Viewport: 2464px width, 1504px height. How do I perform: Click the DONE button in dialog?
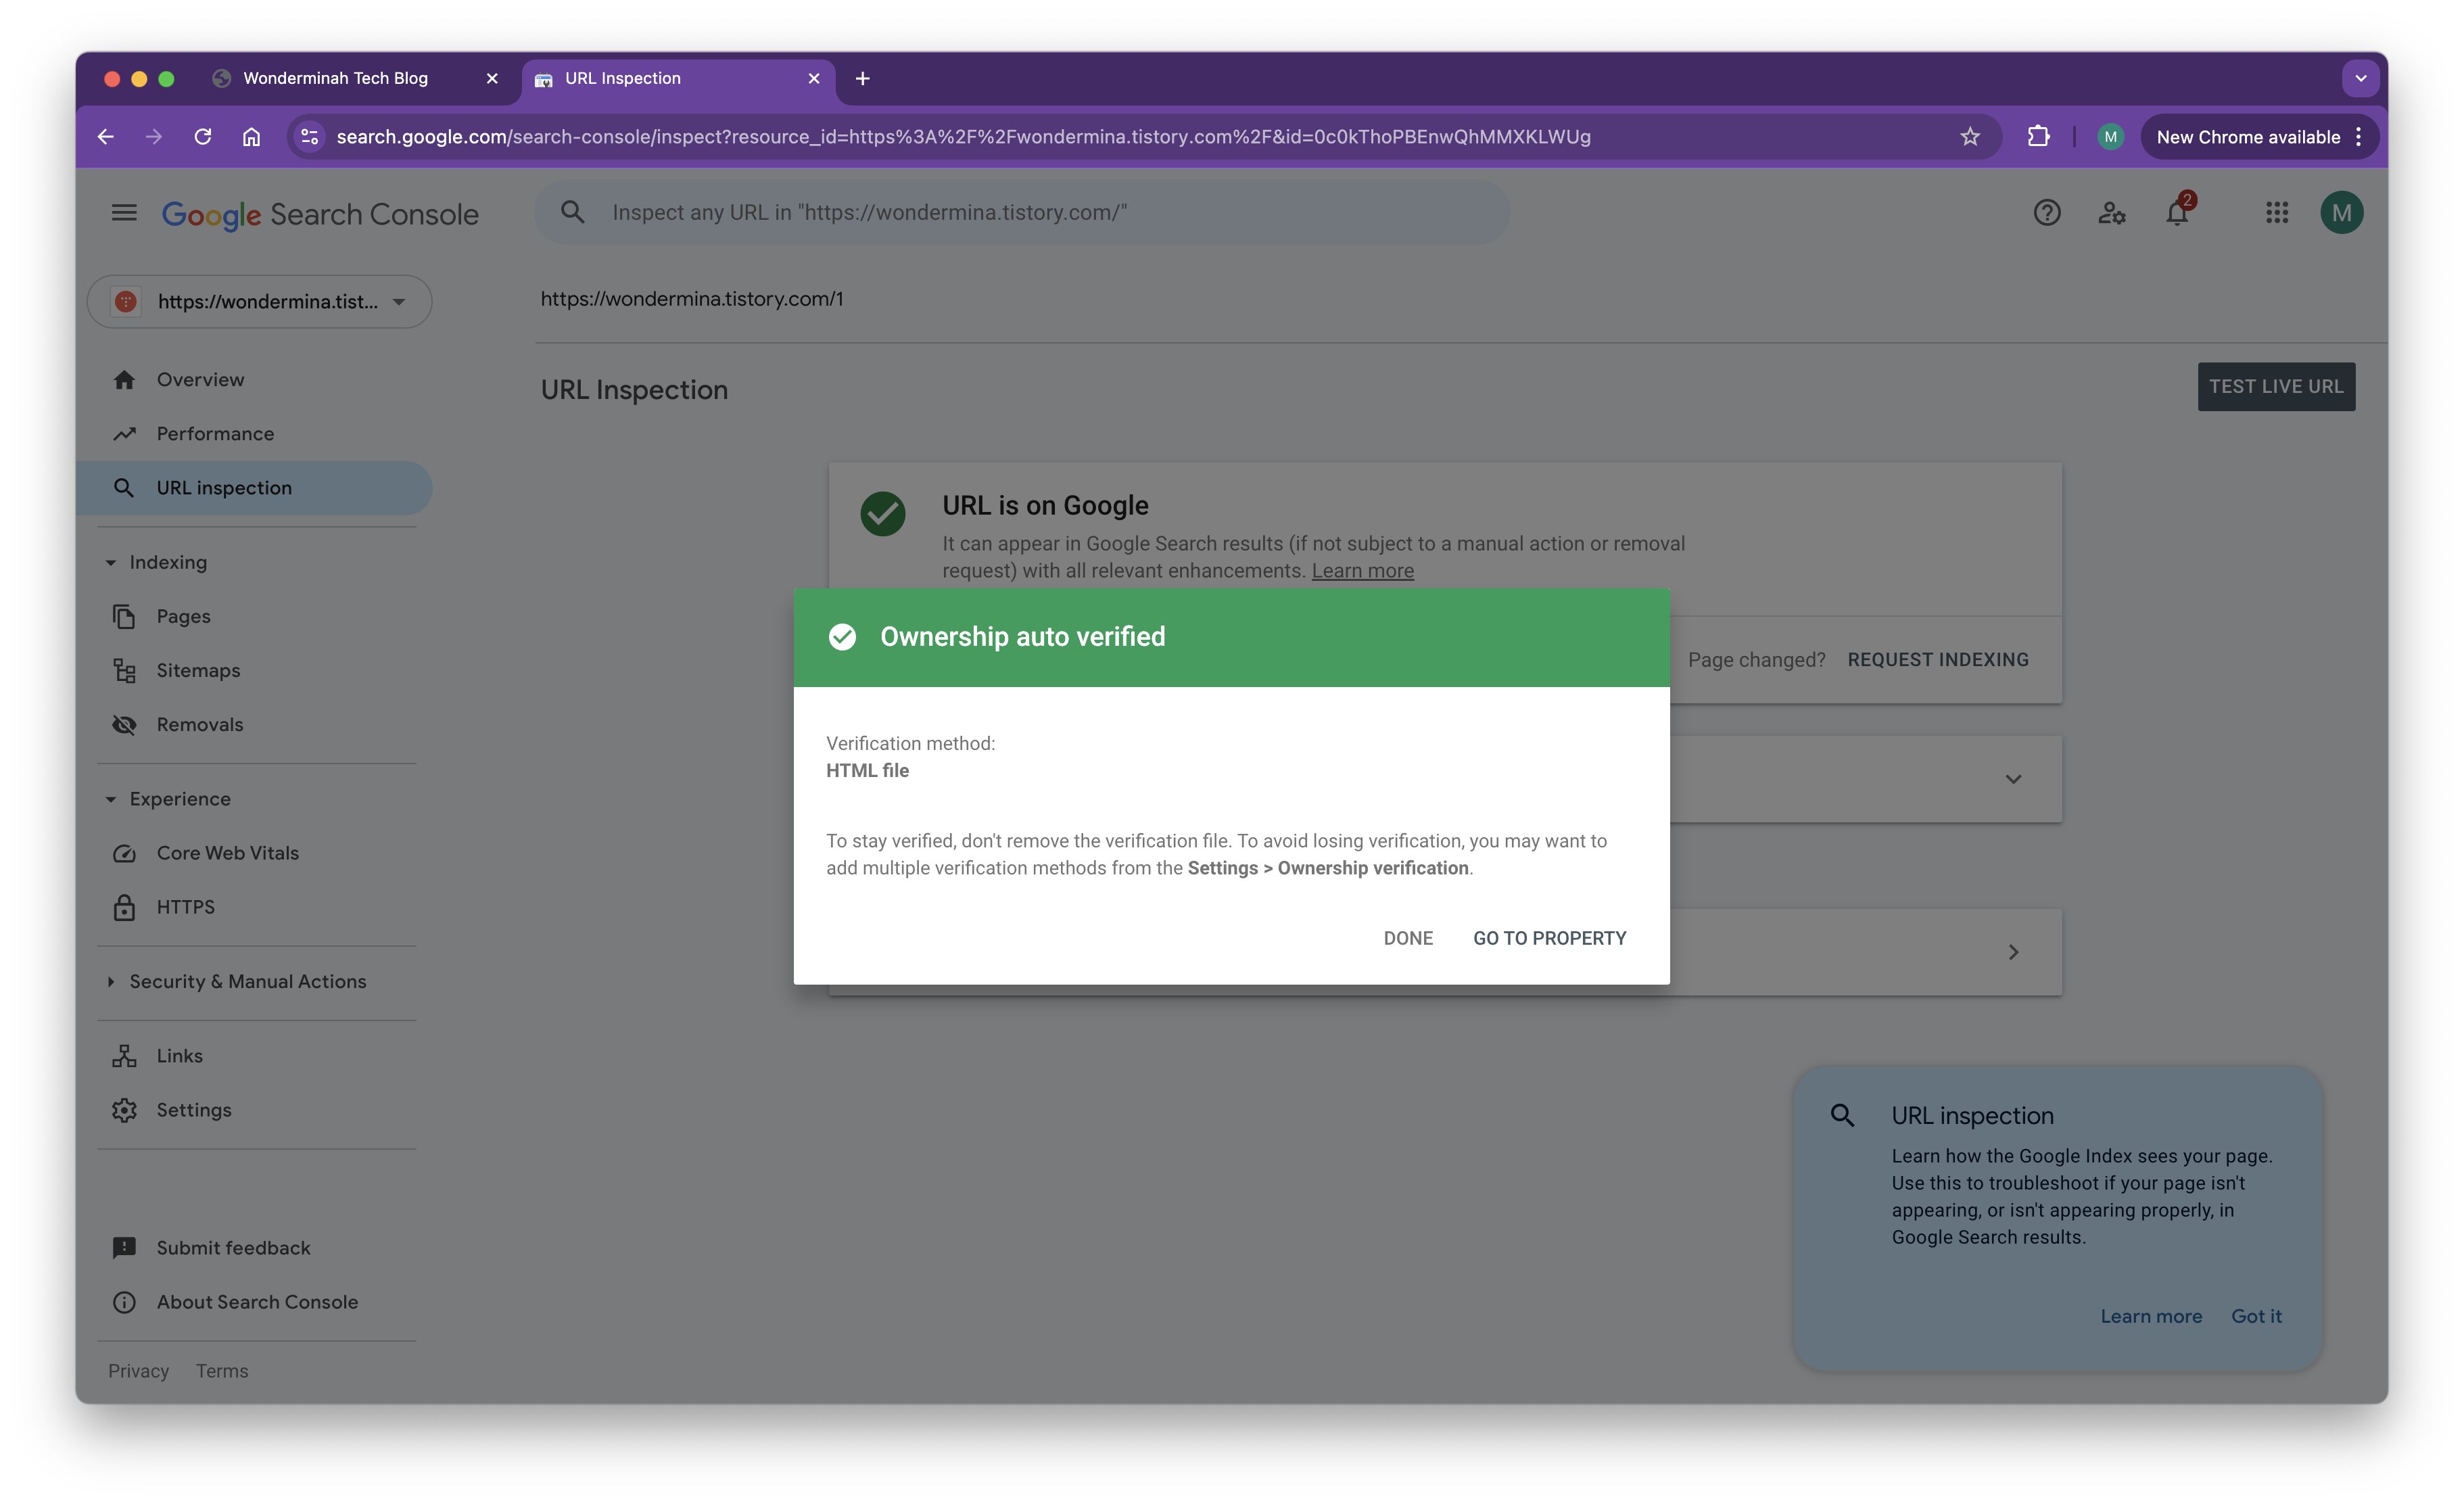[x=1408, y=938]
